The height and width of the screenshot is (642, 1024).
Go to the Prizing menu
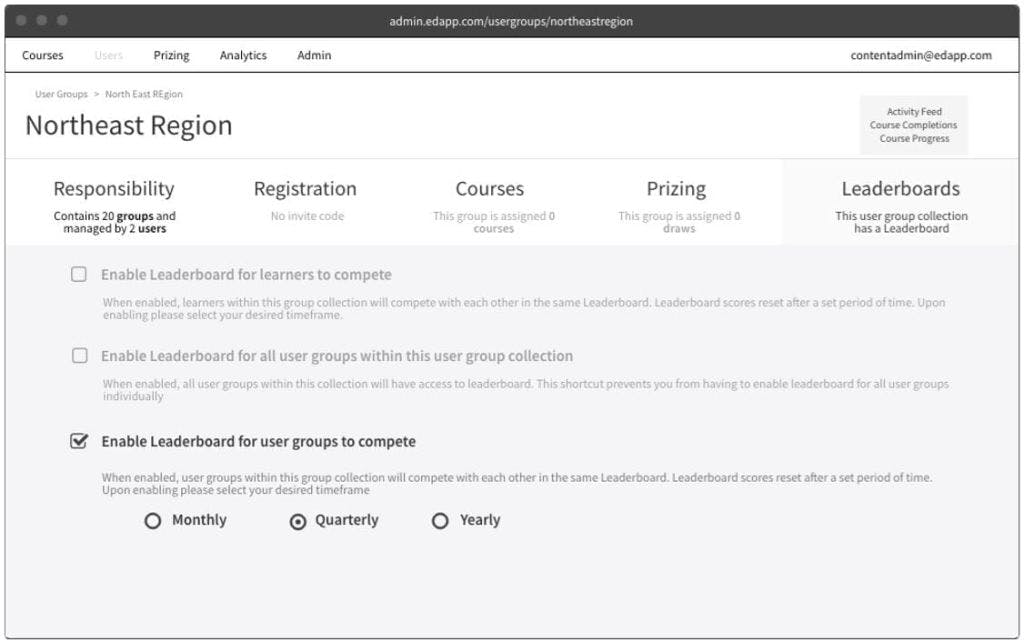tap(171, 56)
